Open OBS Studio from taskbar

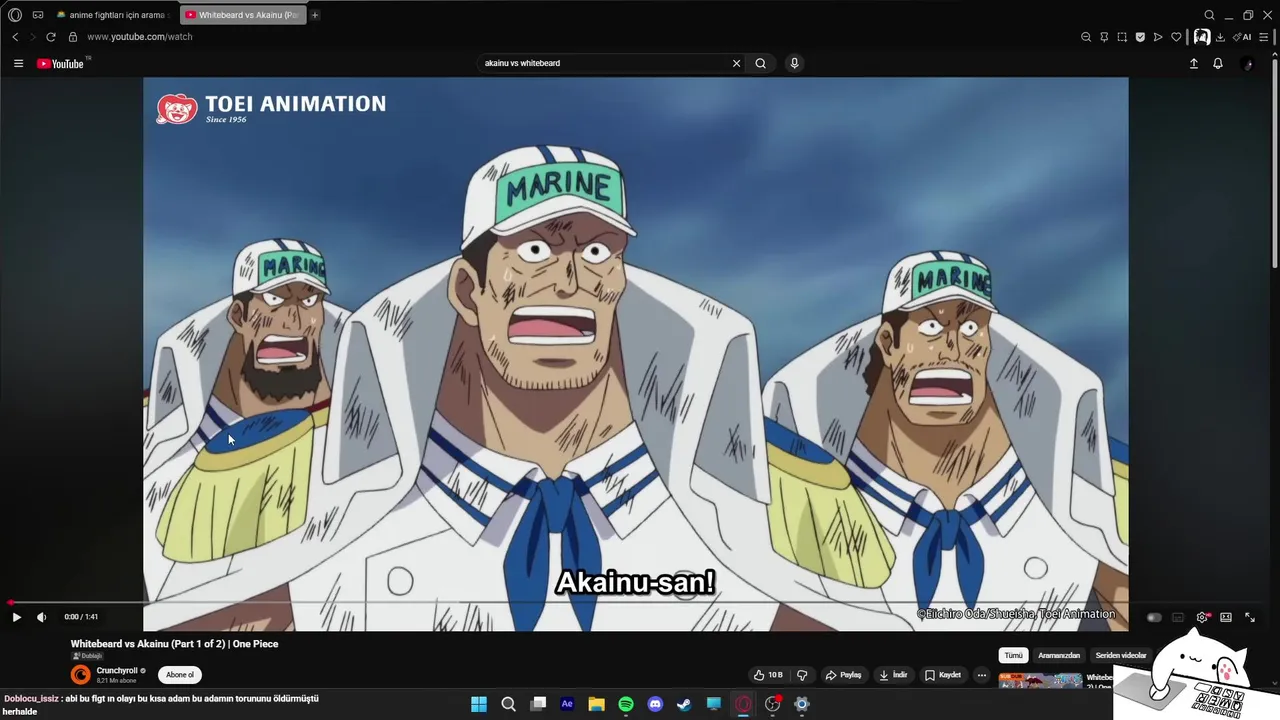pos(772,704)
